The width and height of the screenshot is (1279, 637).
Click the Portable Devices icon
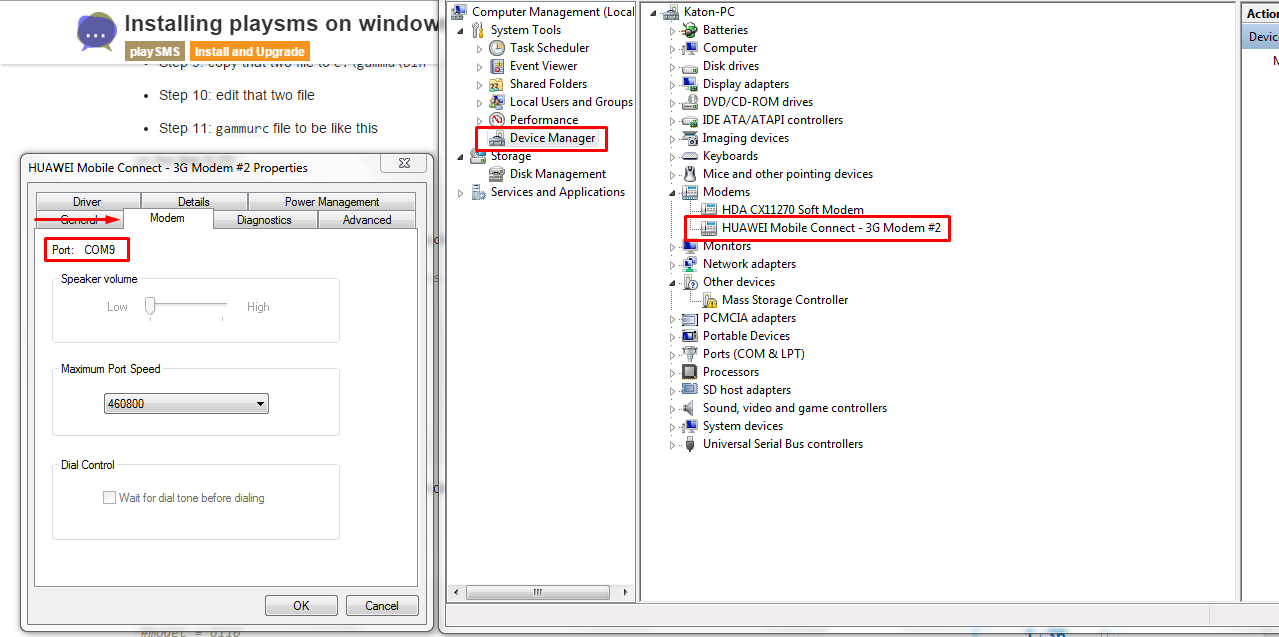pyautogui.click(x=689, y=336)
